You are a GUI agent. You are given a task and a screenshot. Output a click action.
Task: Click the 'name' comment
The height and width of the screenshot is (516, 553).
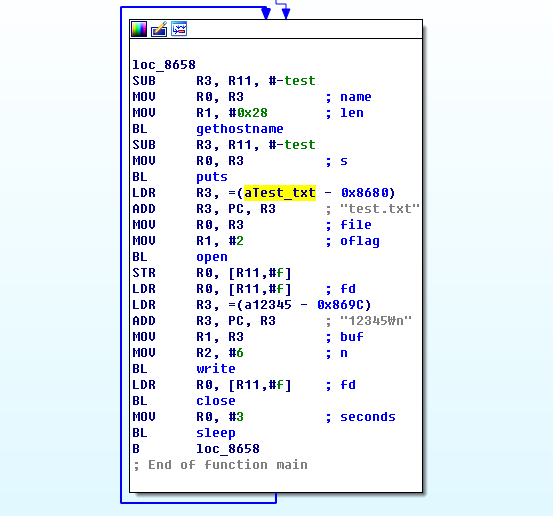(x=356, y=97)
